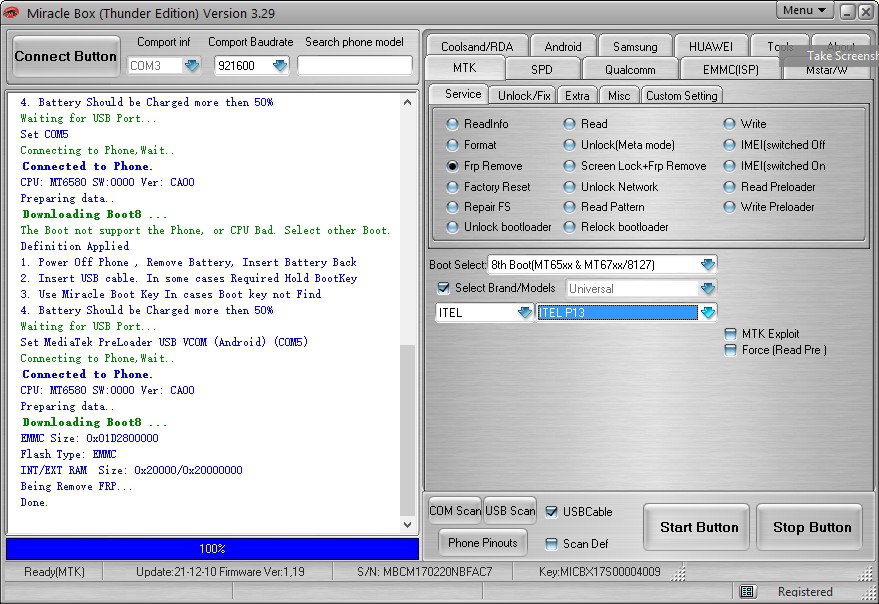
Task: Expand the Boot Select dropdown
Action: (x=708, y=264)
